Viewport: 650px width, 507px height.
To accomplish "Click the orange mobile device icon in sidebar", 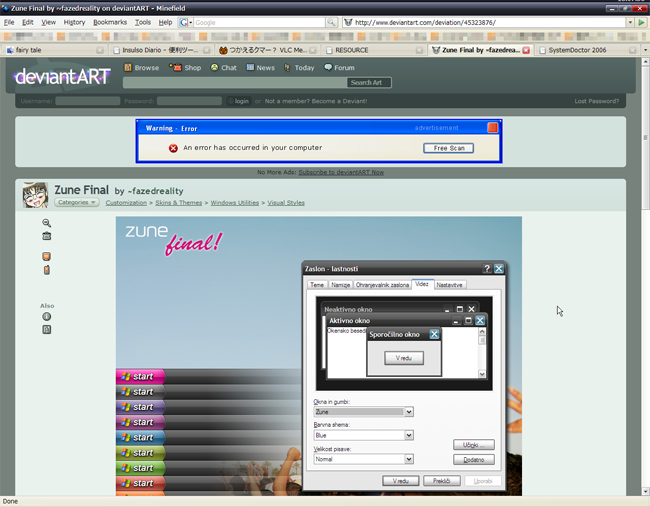I will [46, 270].
